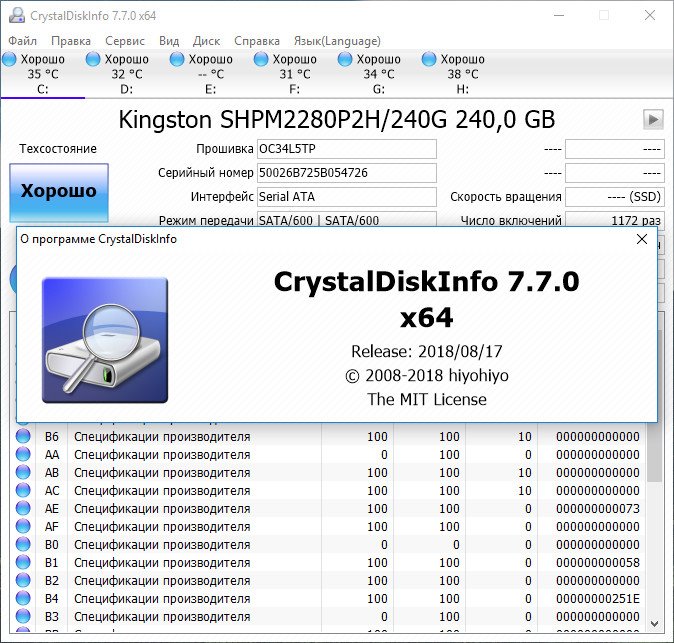Viewport: 674px width, 643px height.
Task: Click the status orb for attribute AF
Action: click(x=23, y=527)
